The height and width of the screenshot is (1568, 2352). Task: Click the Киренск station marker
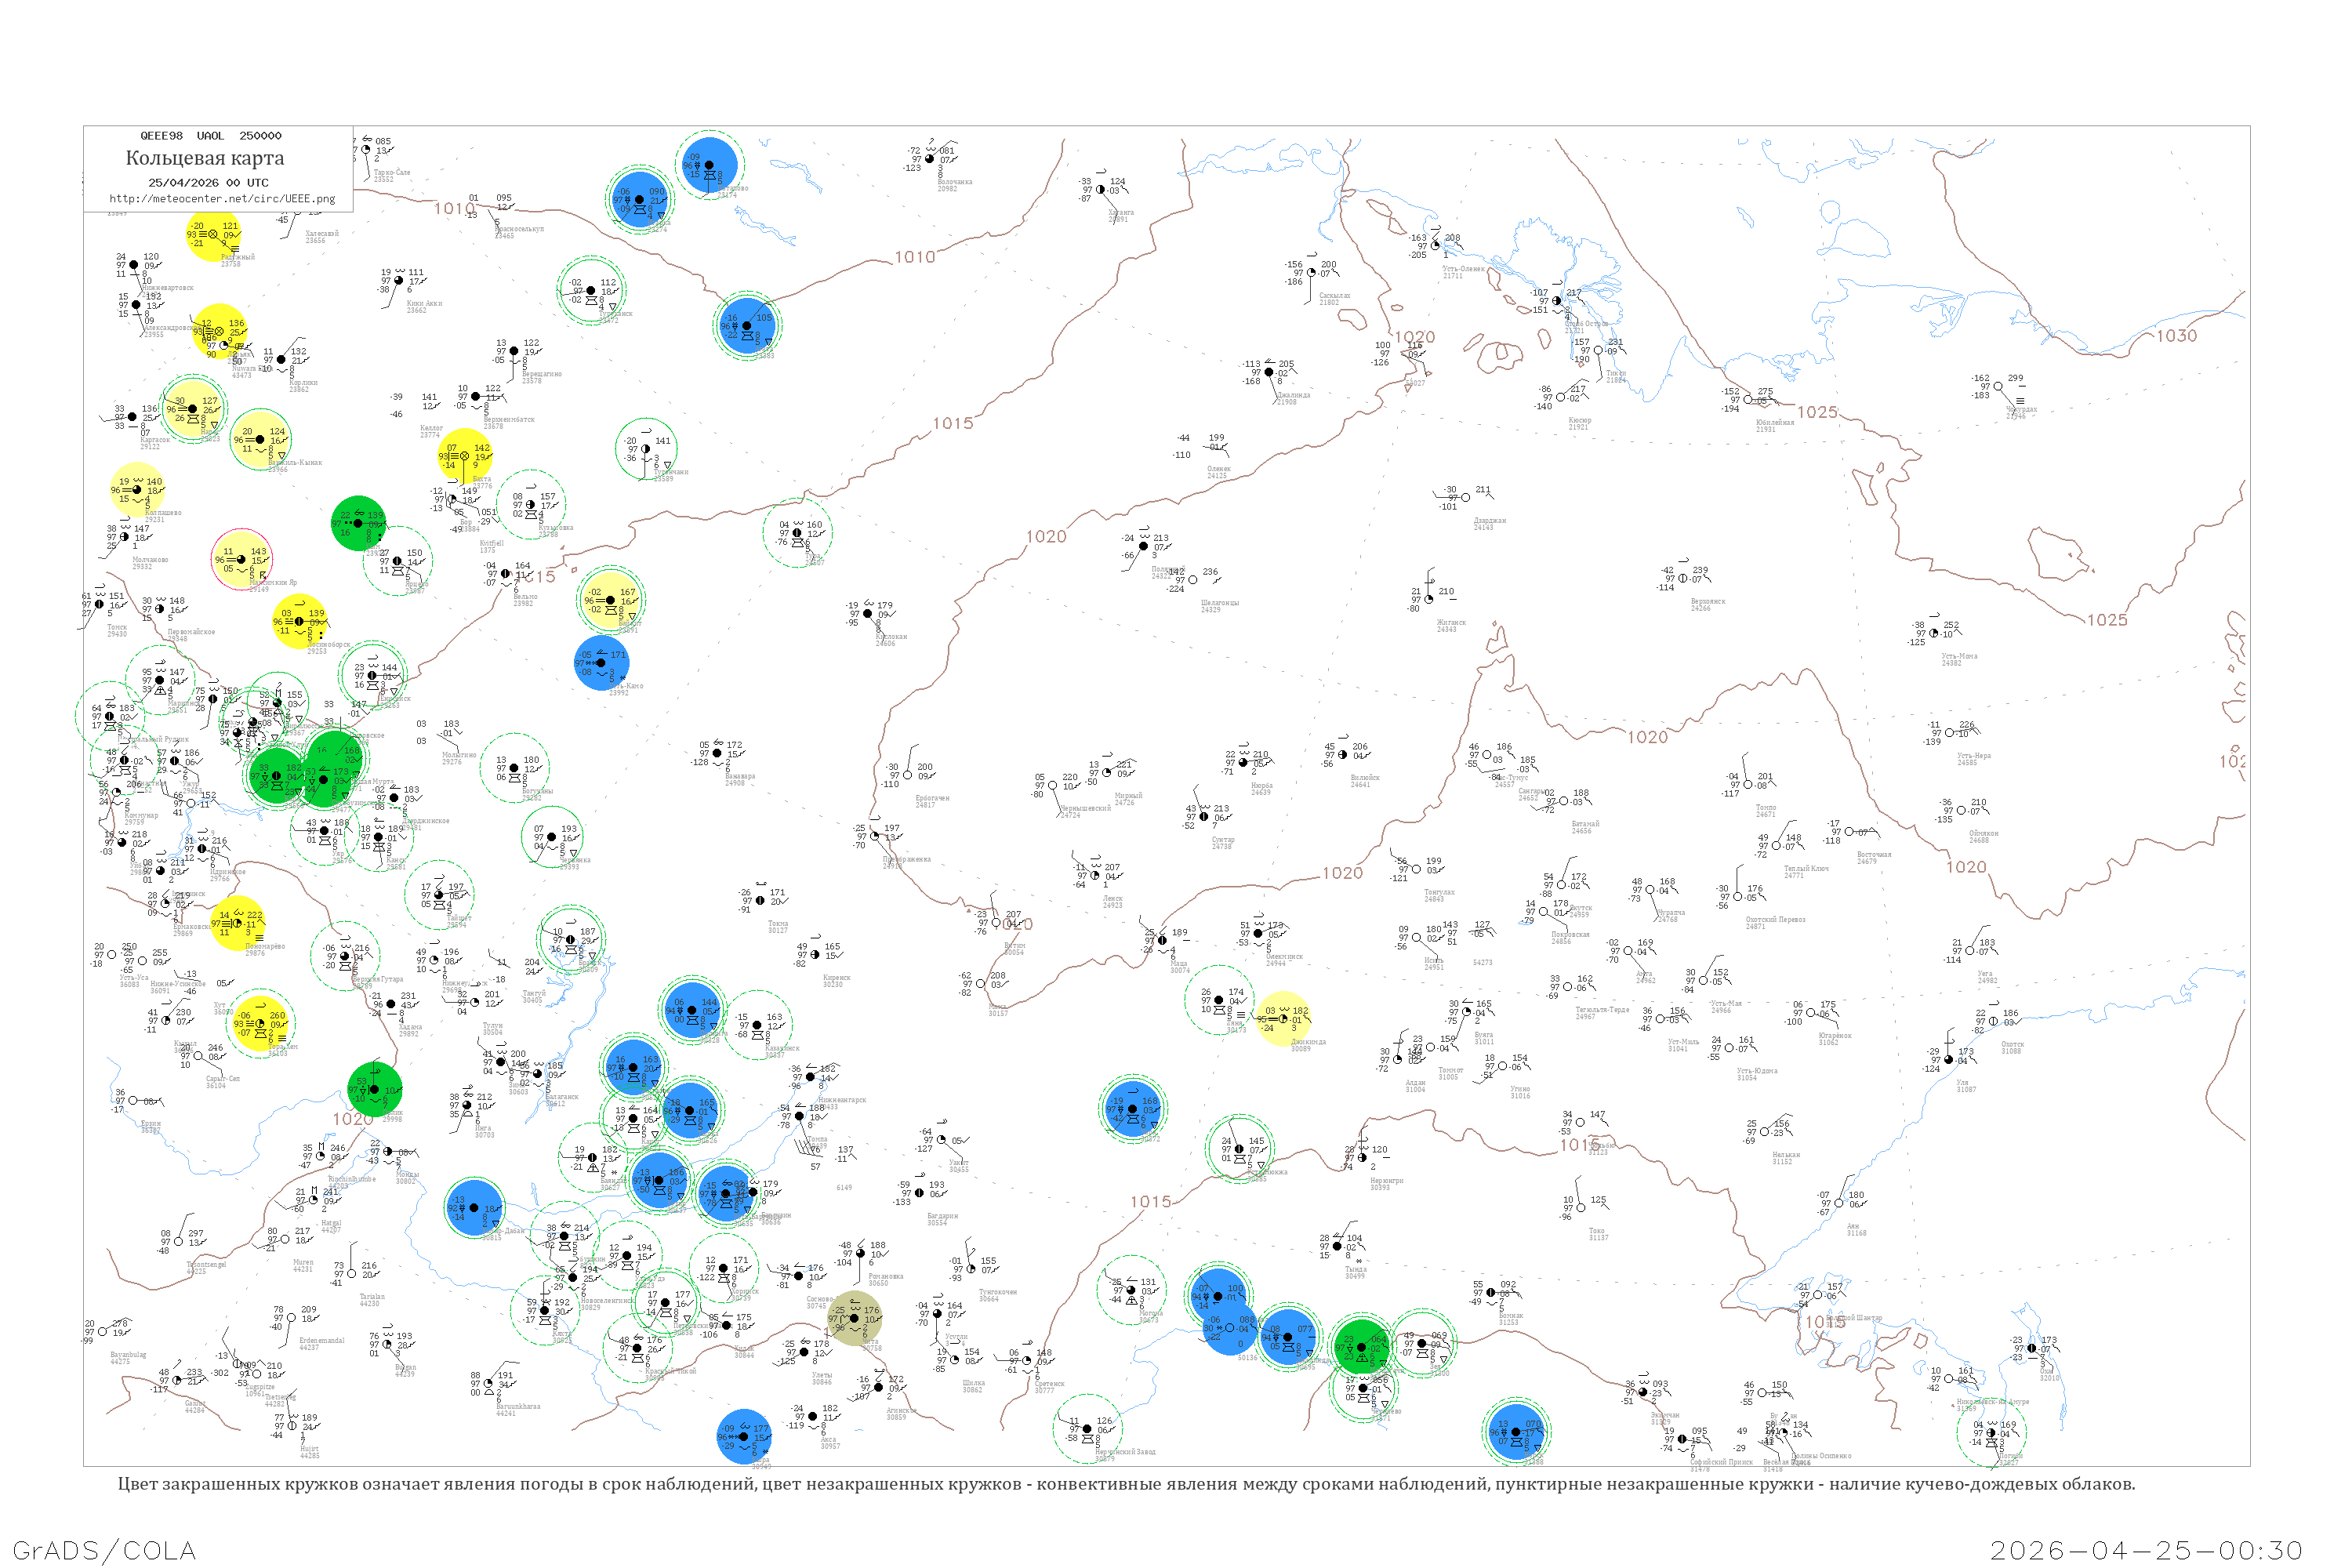(x=815, y=955)
